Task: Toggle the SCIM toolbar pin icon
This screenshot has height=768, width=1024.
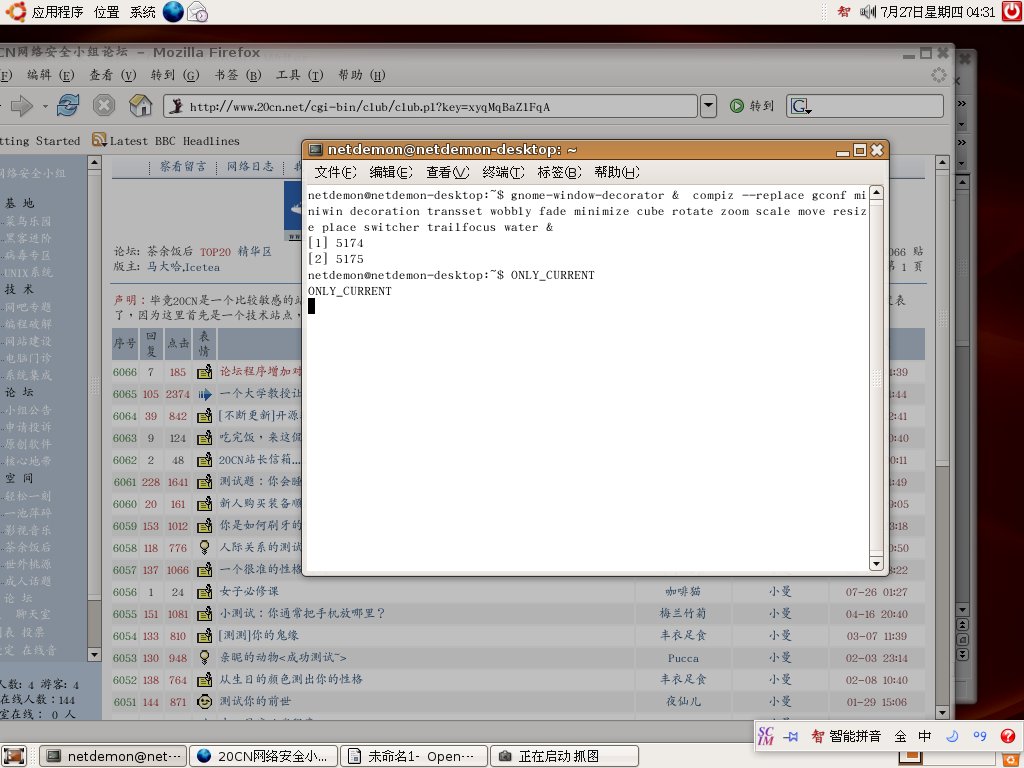Action: coord(791,736)
